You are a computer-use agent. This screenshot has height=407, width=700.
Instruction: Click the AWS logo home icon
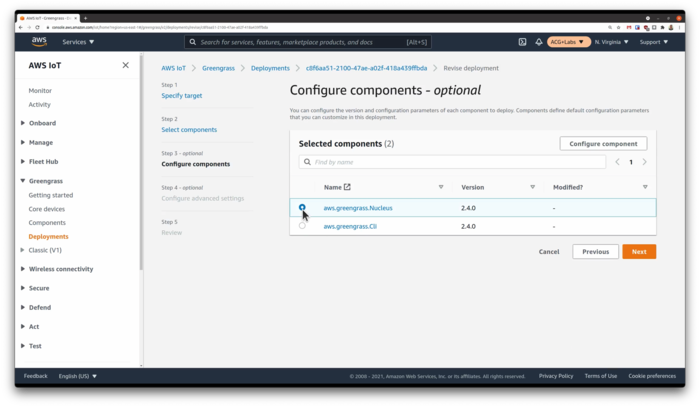39,42
